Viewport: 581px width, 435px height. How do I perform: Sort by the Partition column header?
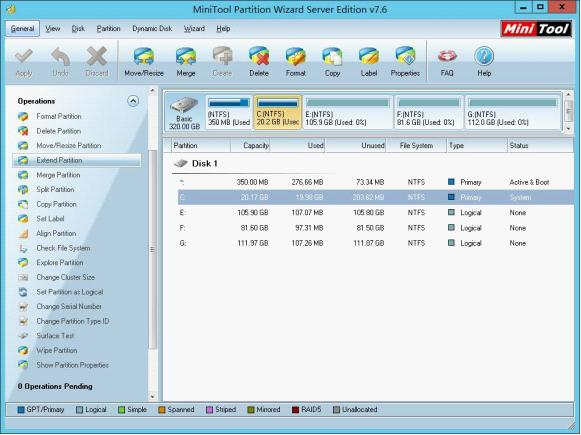[200, 146]
